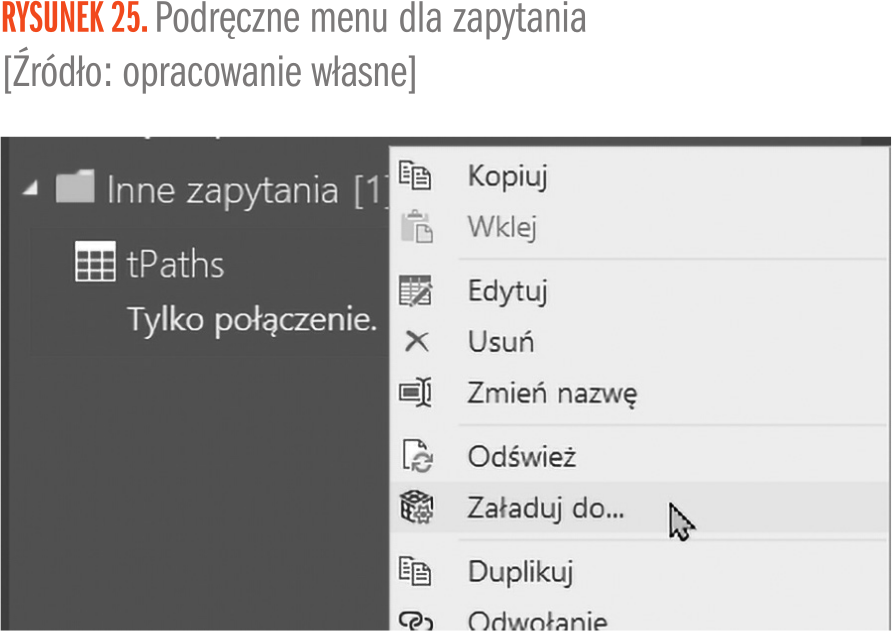Click the Edytuj pencil-table icon
This screenshot has width=892, height=631.
coord(415,292)
